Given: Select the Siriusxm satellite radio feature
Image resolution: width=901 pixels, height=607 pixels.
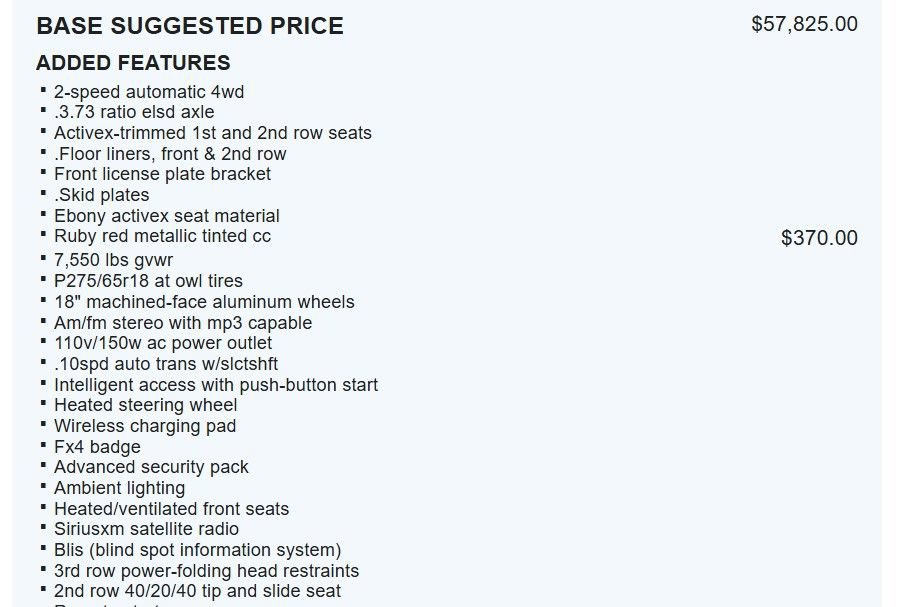Looking at the screenshot, I should pyautogui.click(x=146, y=529).
